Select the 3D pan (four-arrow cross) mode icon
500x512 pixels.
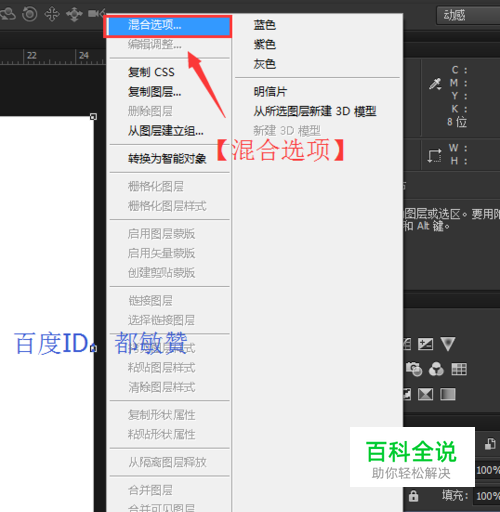[52, 14]
